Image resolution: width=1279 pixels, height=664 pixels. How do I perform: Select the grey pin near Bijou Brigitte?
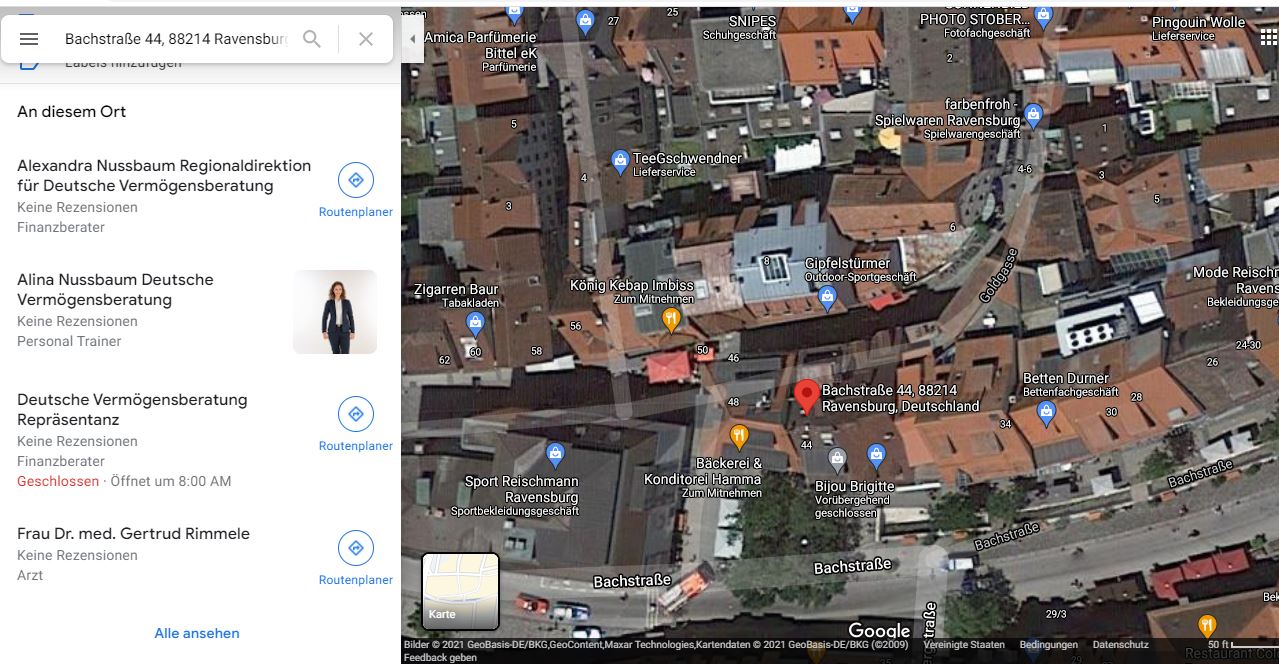click(838, 460)
